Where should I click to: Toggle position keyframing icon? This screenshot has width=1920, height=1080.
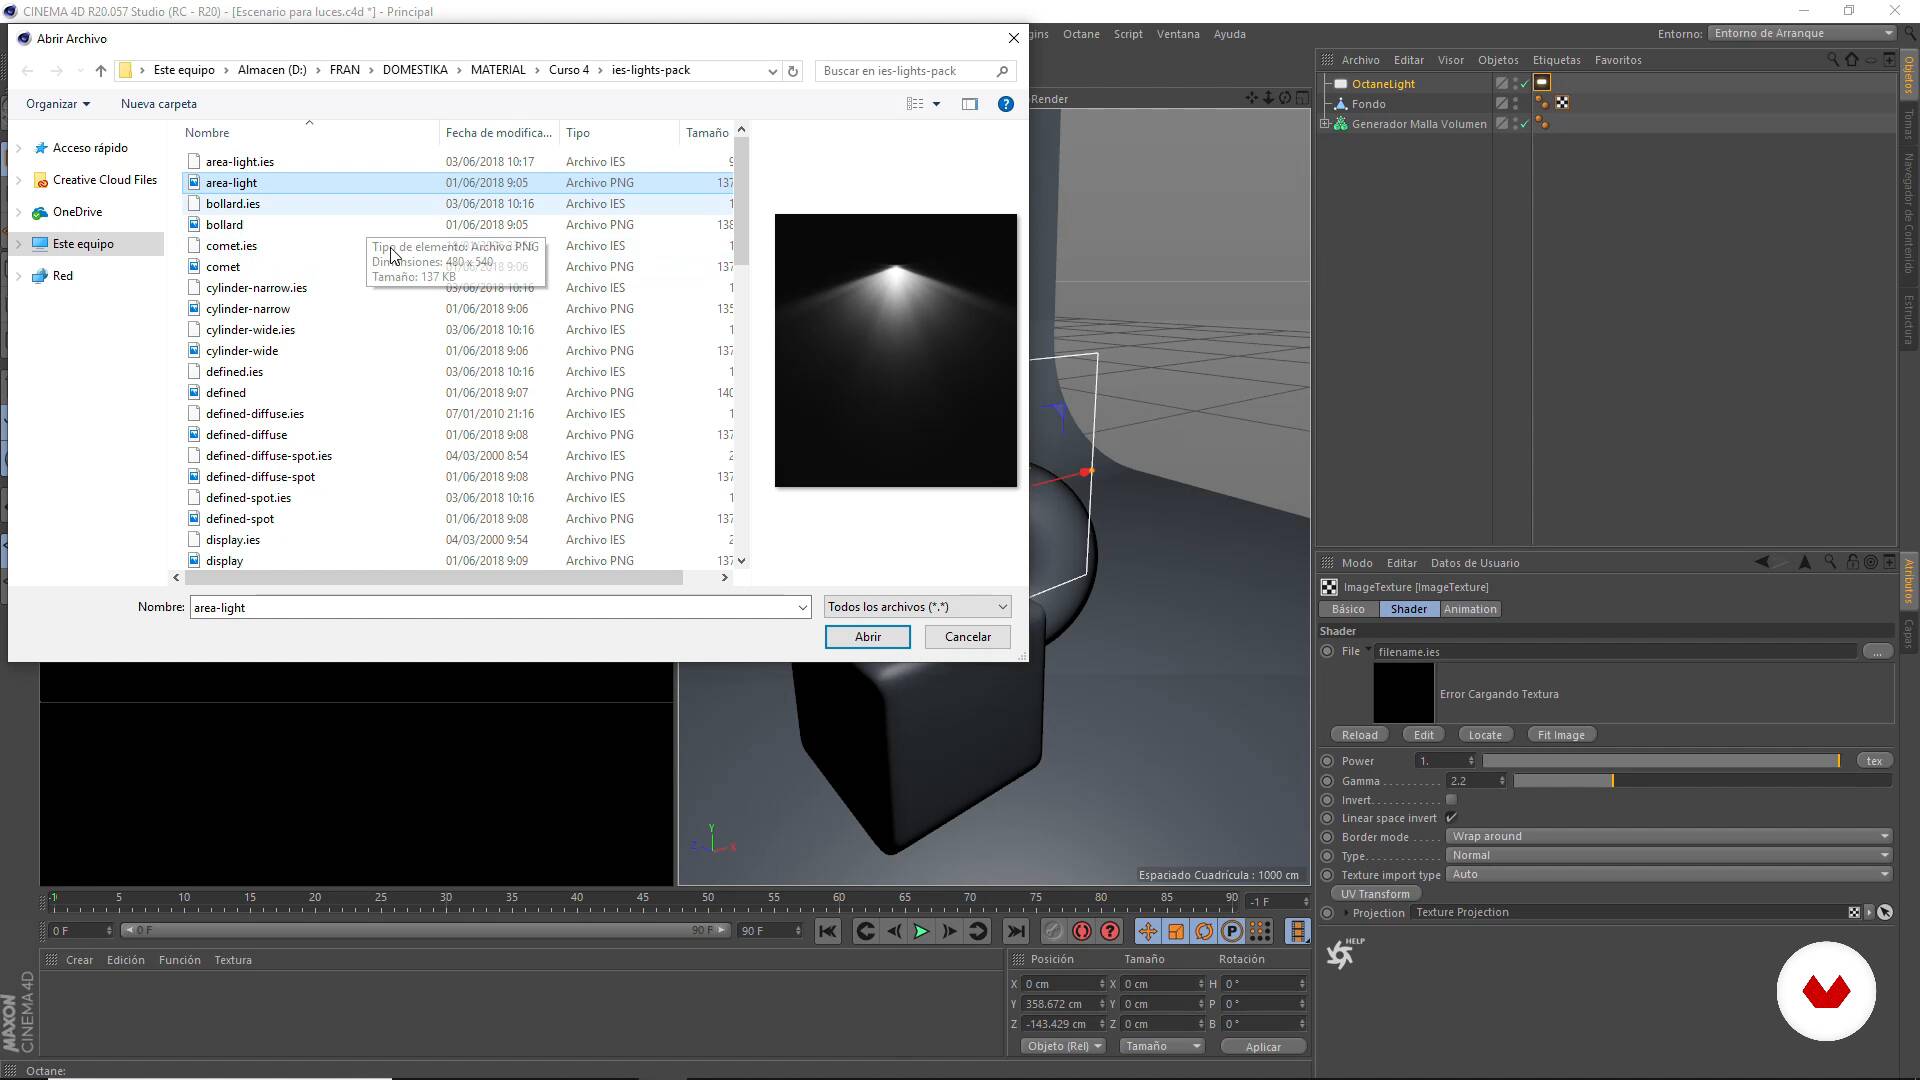tap(1147, 932)
